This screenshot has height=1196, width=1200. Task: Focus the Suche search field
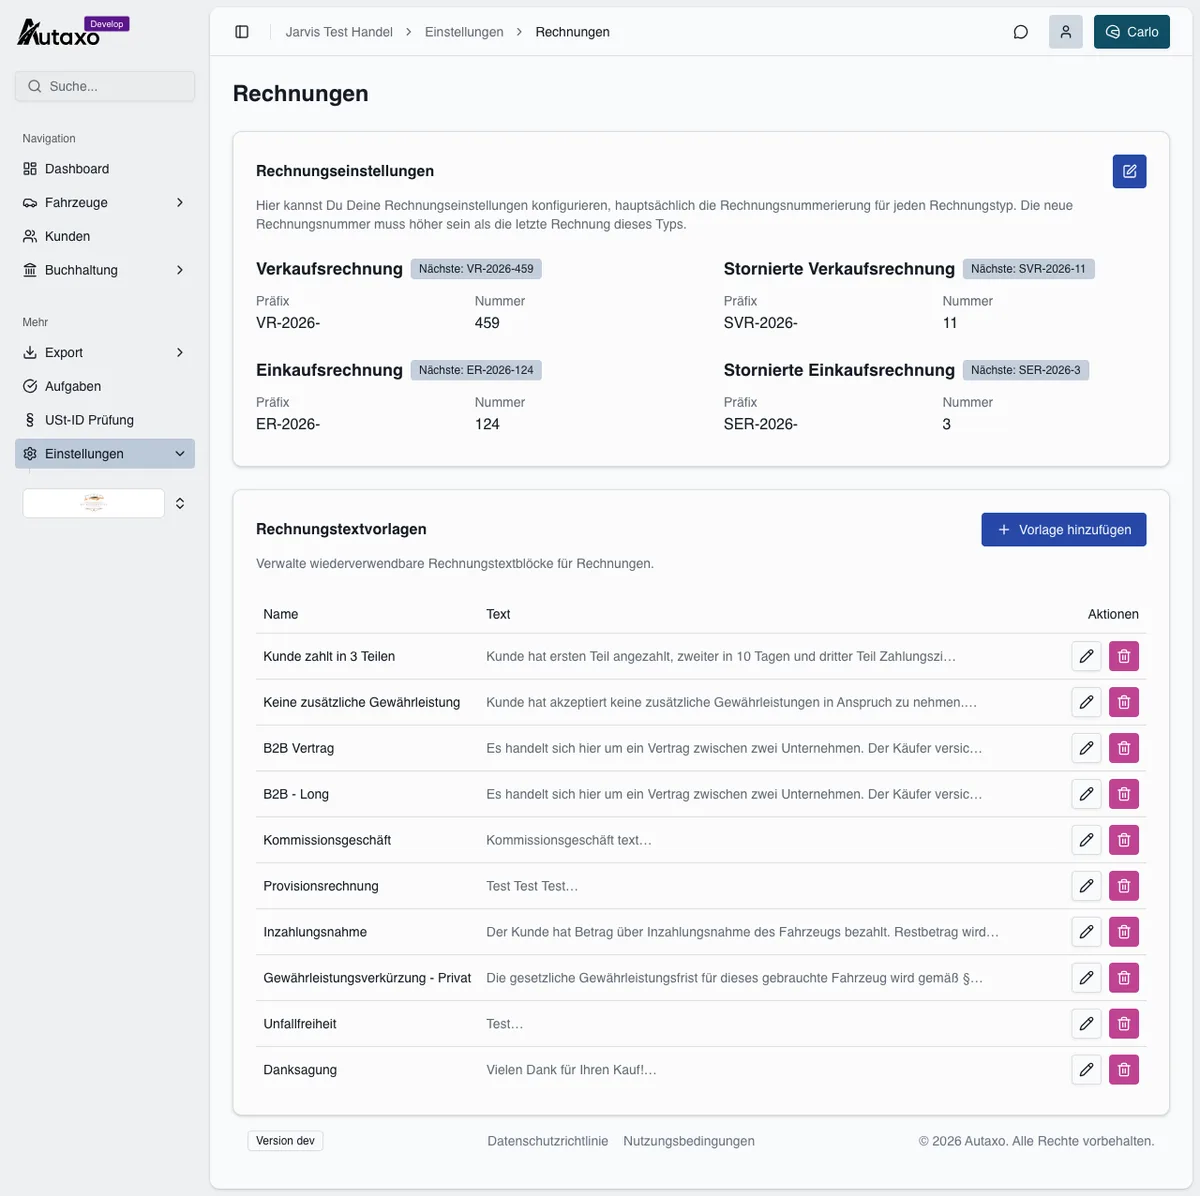click(x=105, y=86)
